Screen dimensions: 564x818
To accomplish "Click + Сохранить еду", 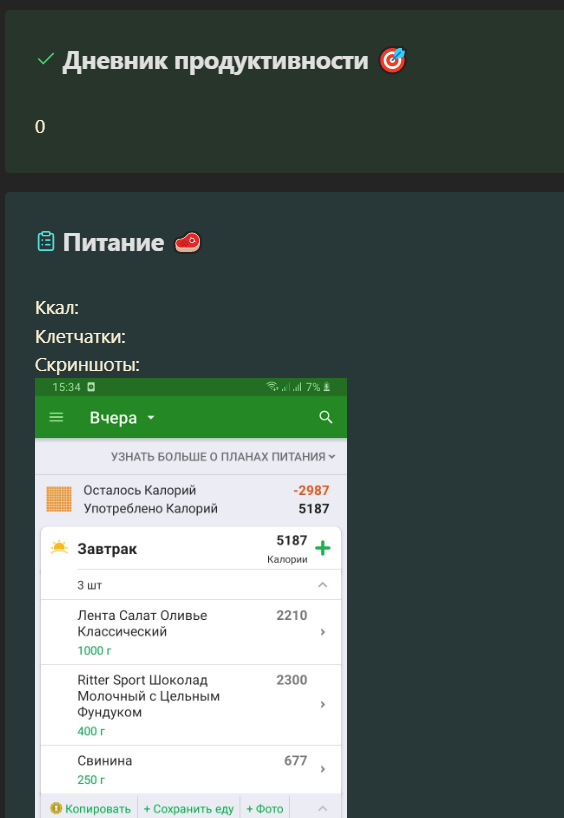I will pyautogui.click(x=188, y=809).
